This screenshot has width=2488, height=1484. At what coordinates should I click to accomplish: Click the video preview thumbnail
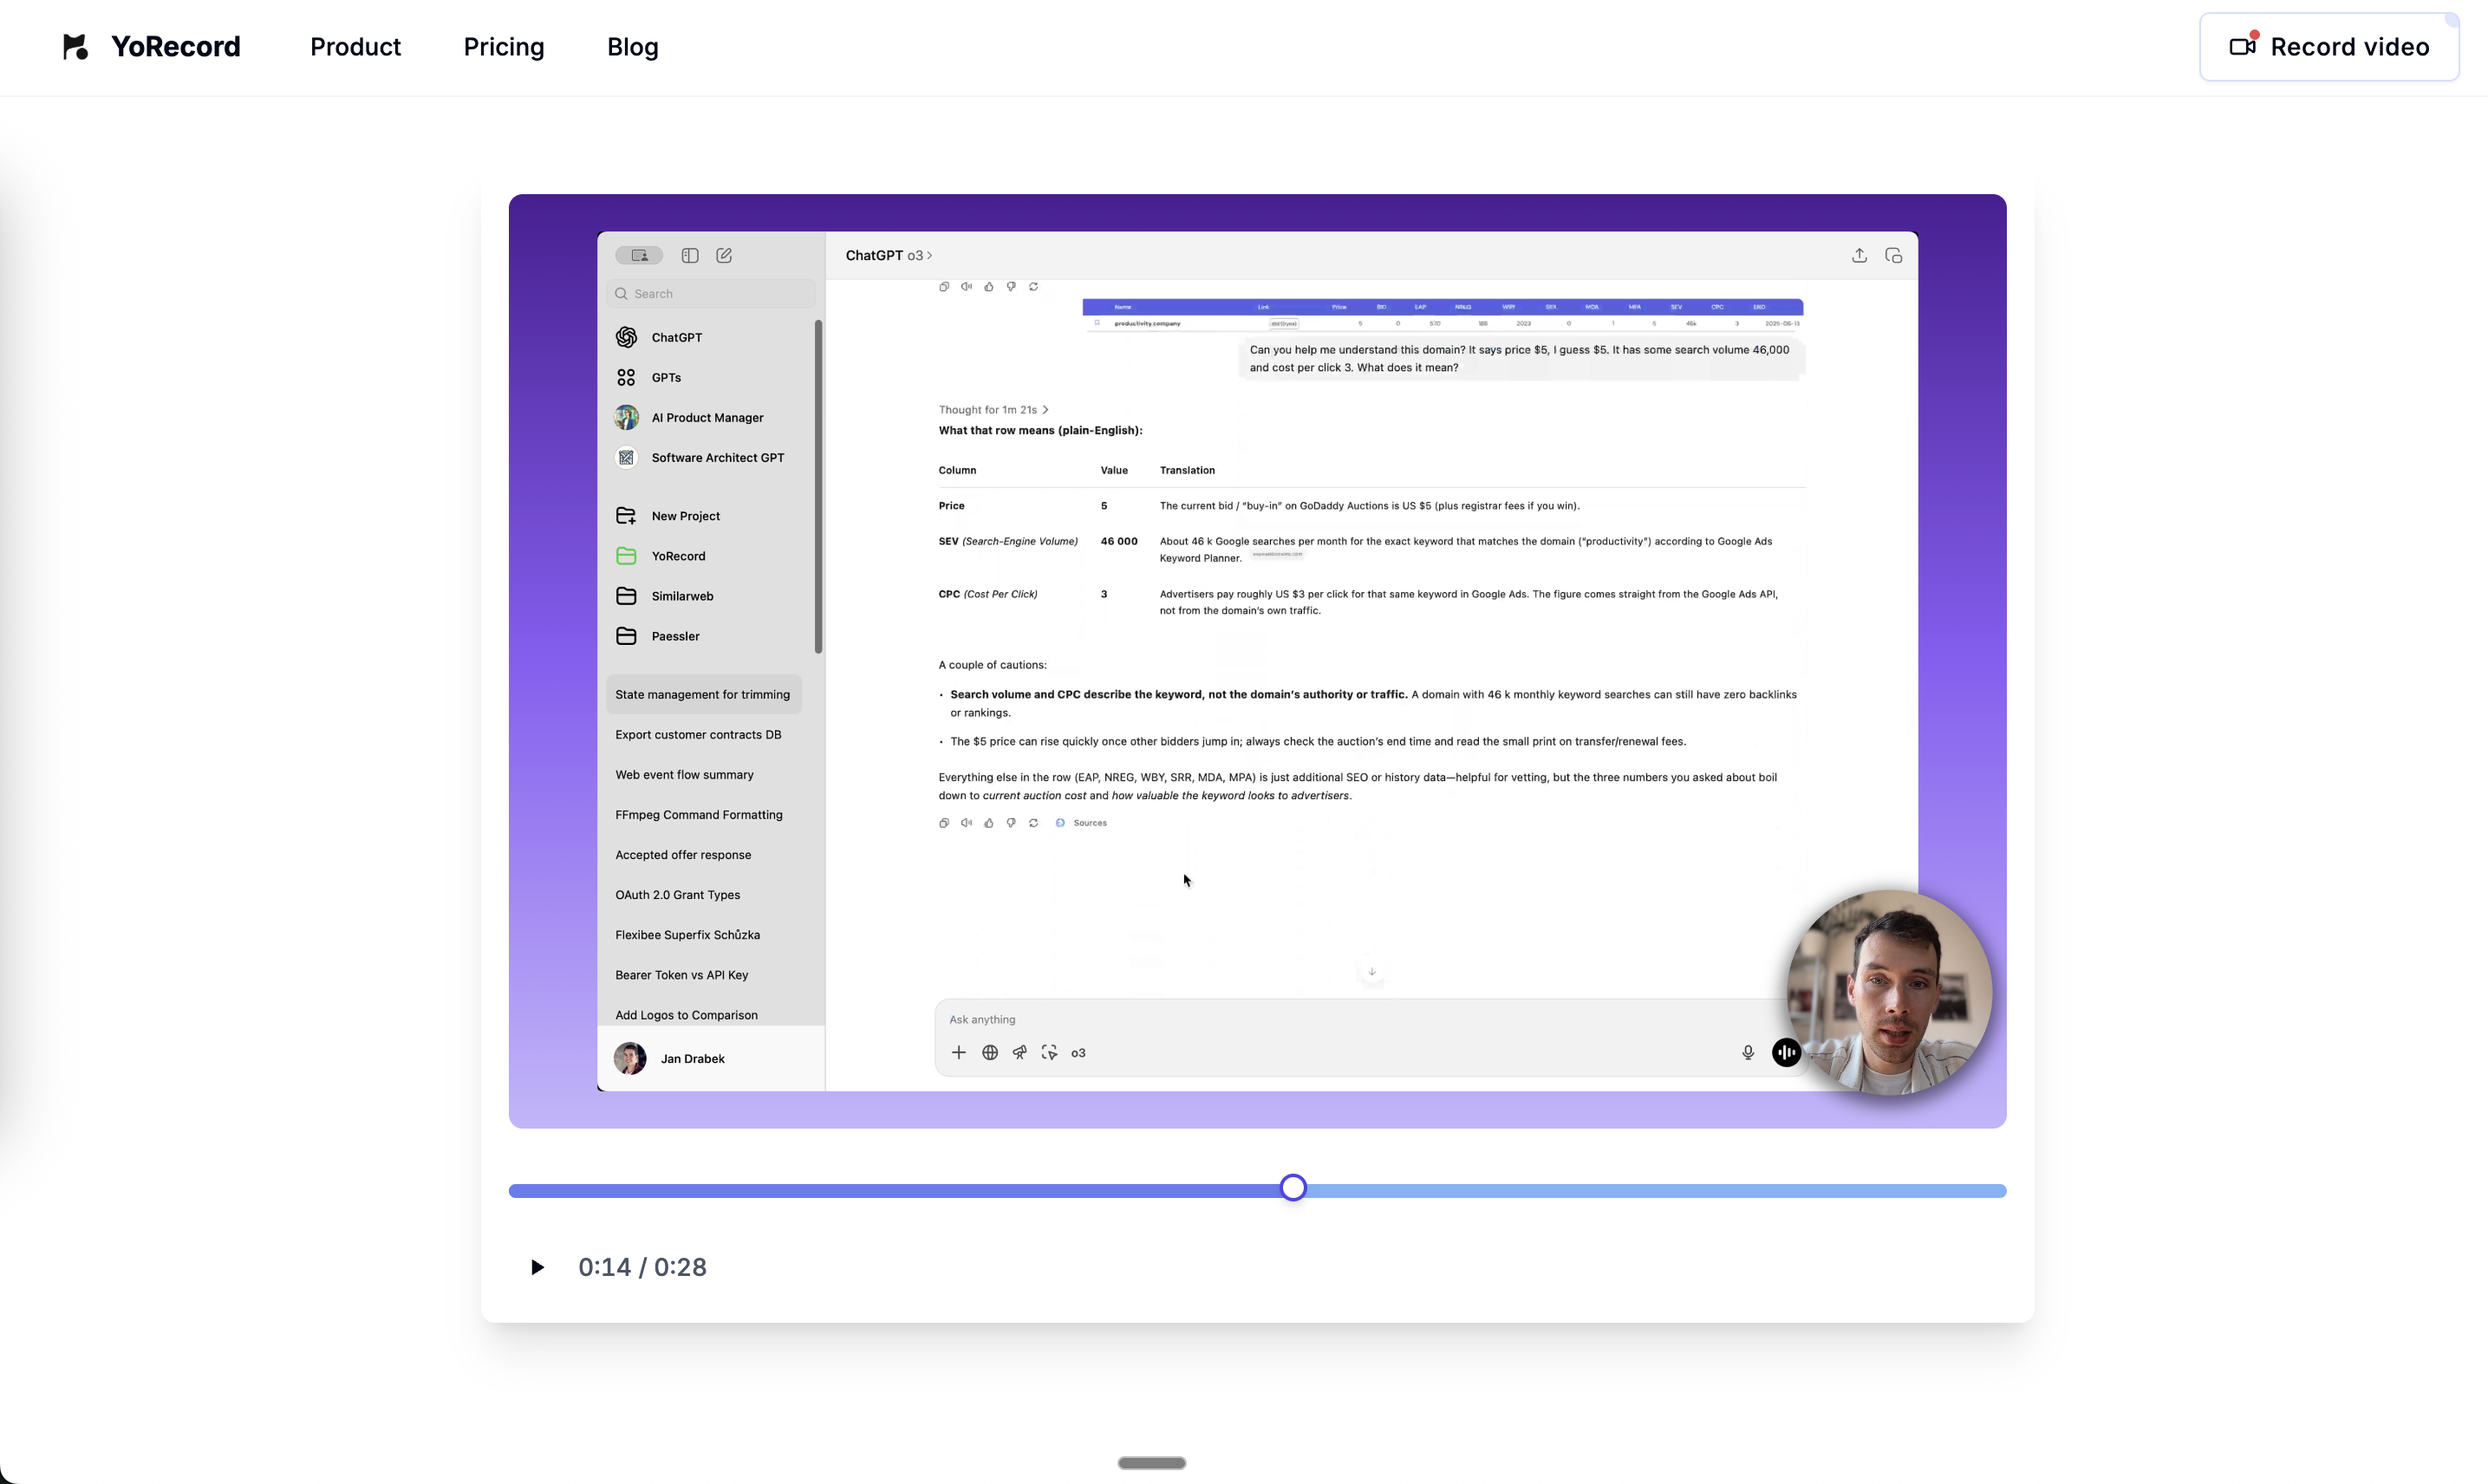[x=1257, y=661]
